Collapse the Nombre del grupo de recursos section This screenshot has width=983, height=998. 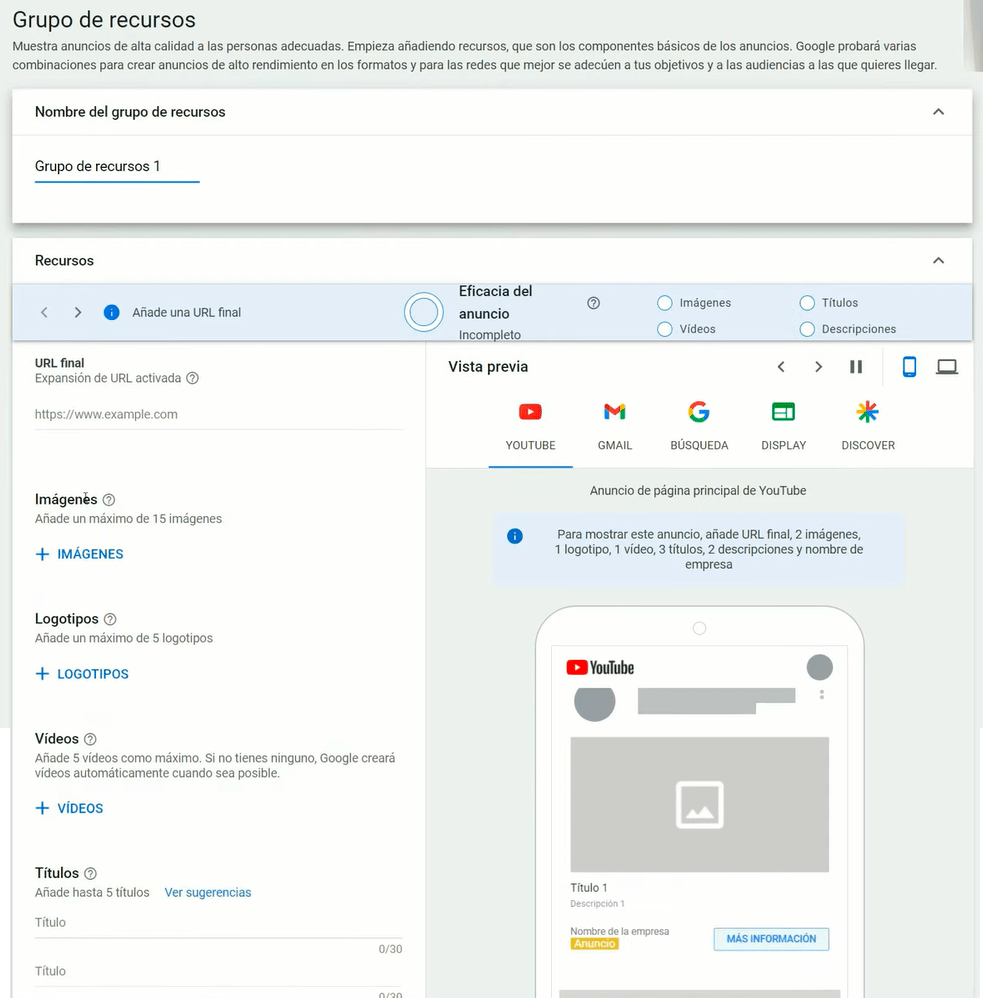pos(938,112)
